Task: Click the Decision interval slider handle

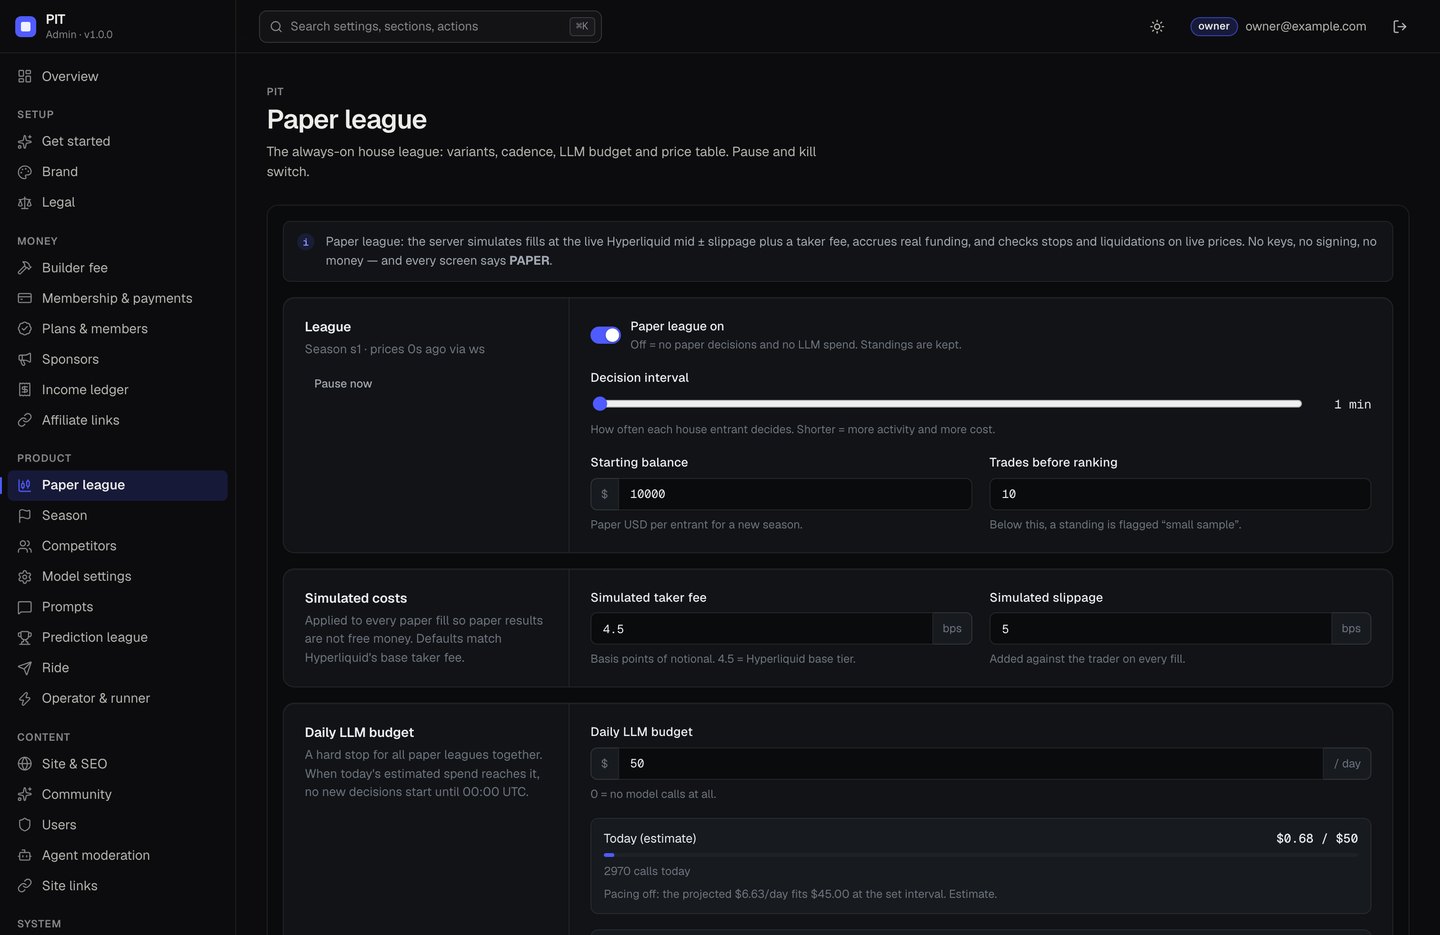Action: (x=600, y=404)
